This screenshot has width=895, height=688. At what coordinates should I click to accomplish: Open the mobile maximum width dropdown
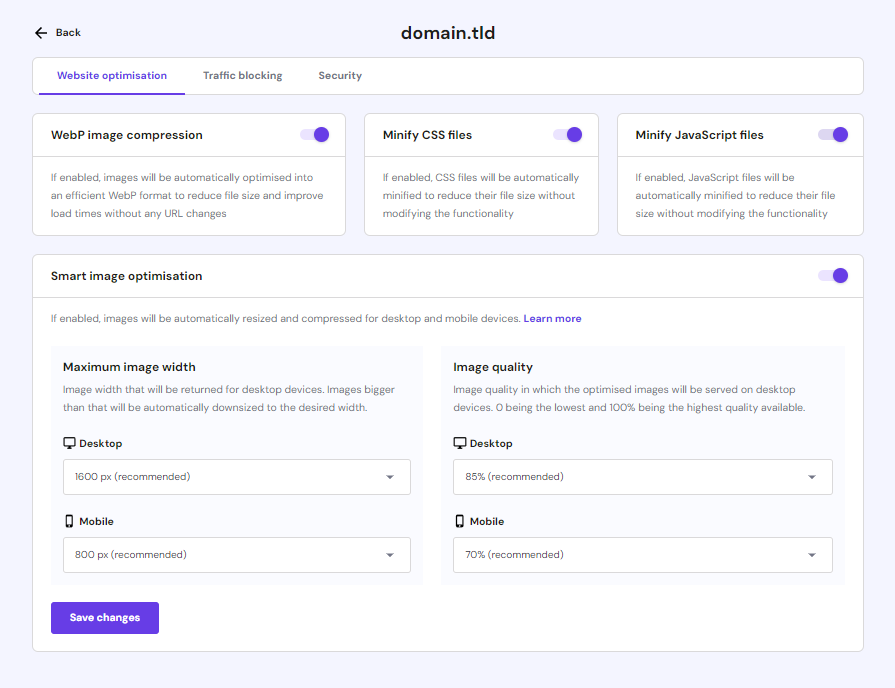coord(236,554)
